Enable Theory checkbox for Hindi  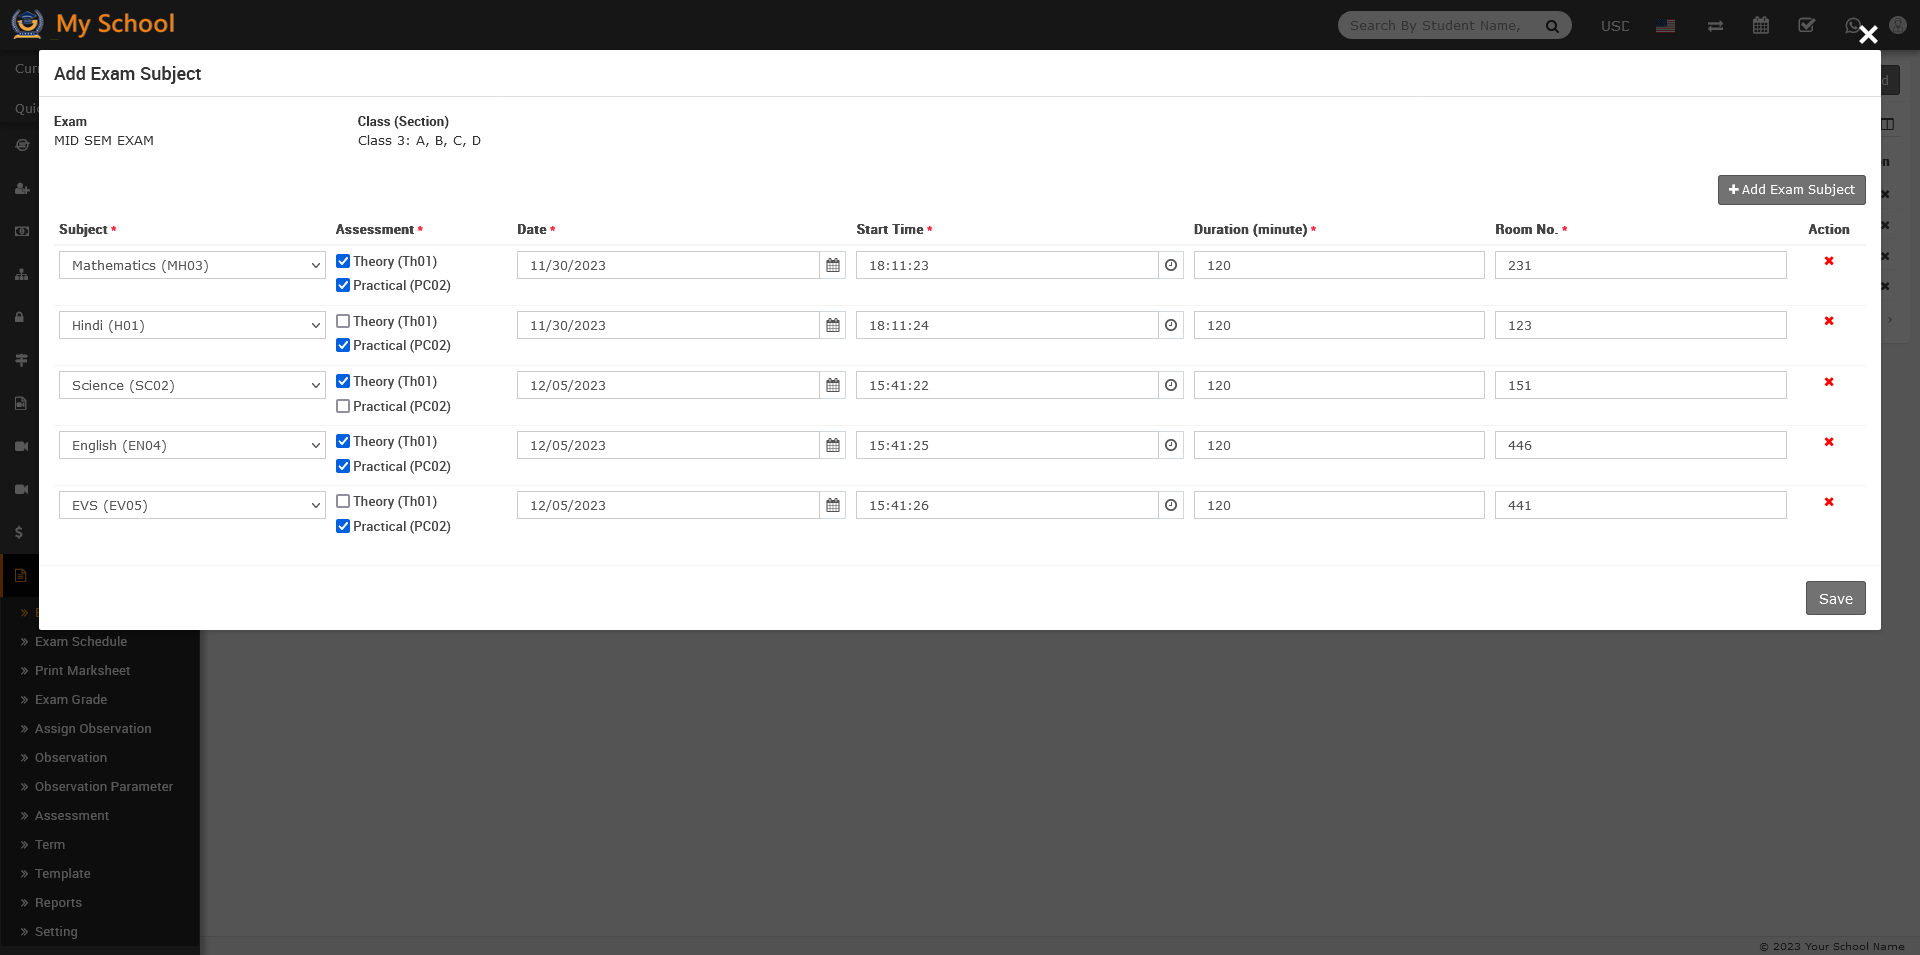(343, 321)
